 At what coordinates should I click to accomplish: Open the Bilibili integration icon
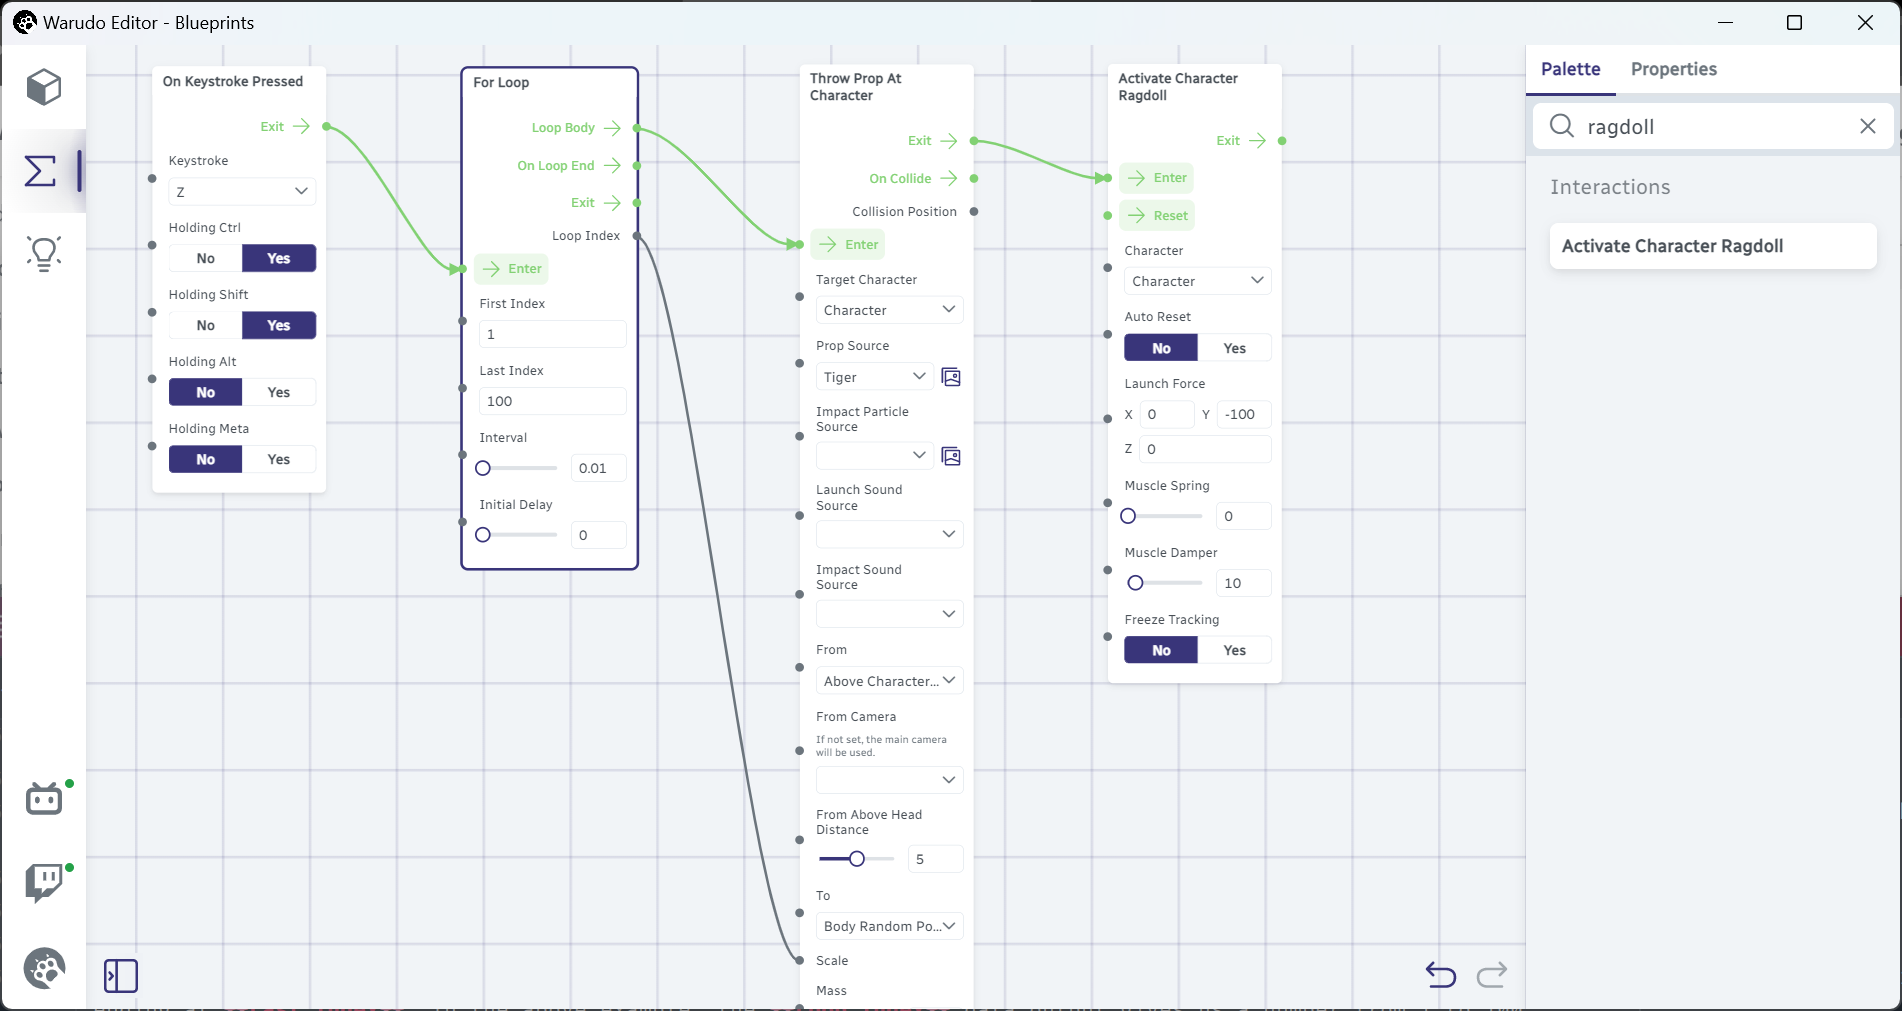[x=44, y=798]
